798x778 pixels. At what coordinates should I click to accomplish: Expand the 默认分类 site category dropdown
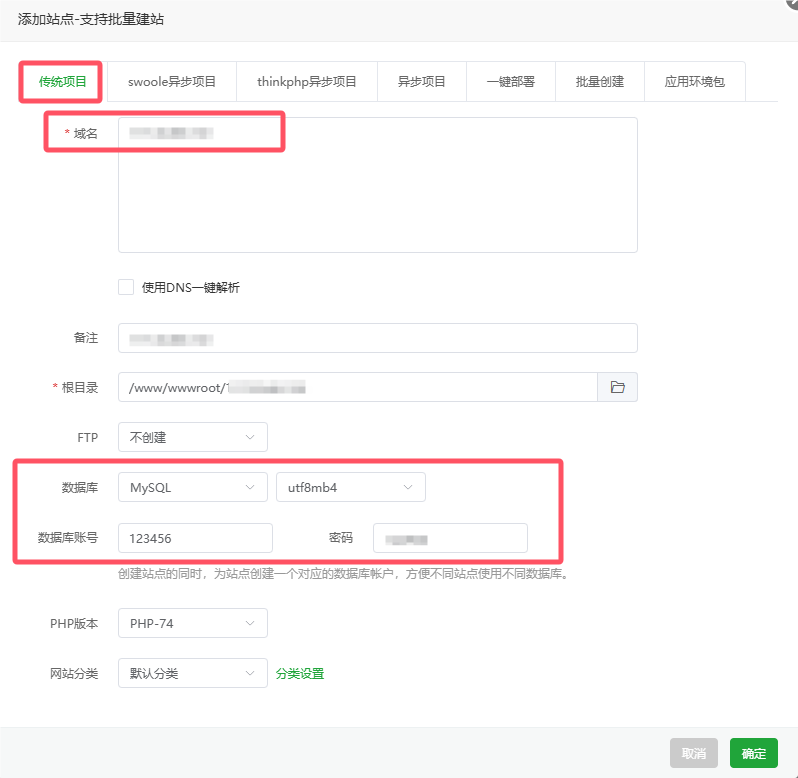pyautogui.click(x=192, y=673)
